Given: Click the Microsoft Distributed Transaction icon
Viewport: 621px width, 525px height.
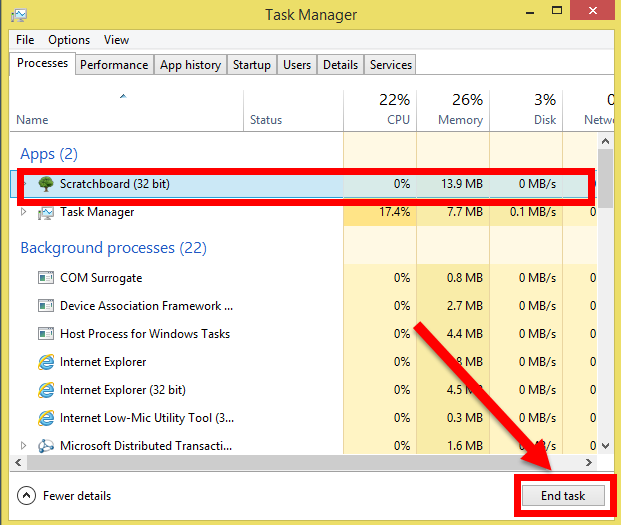Looking at the screenshot, I should (x=46, y=446).
